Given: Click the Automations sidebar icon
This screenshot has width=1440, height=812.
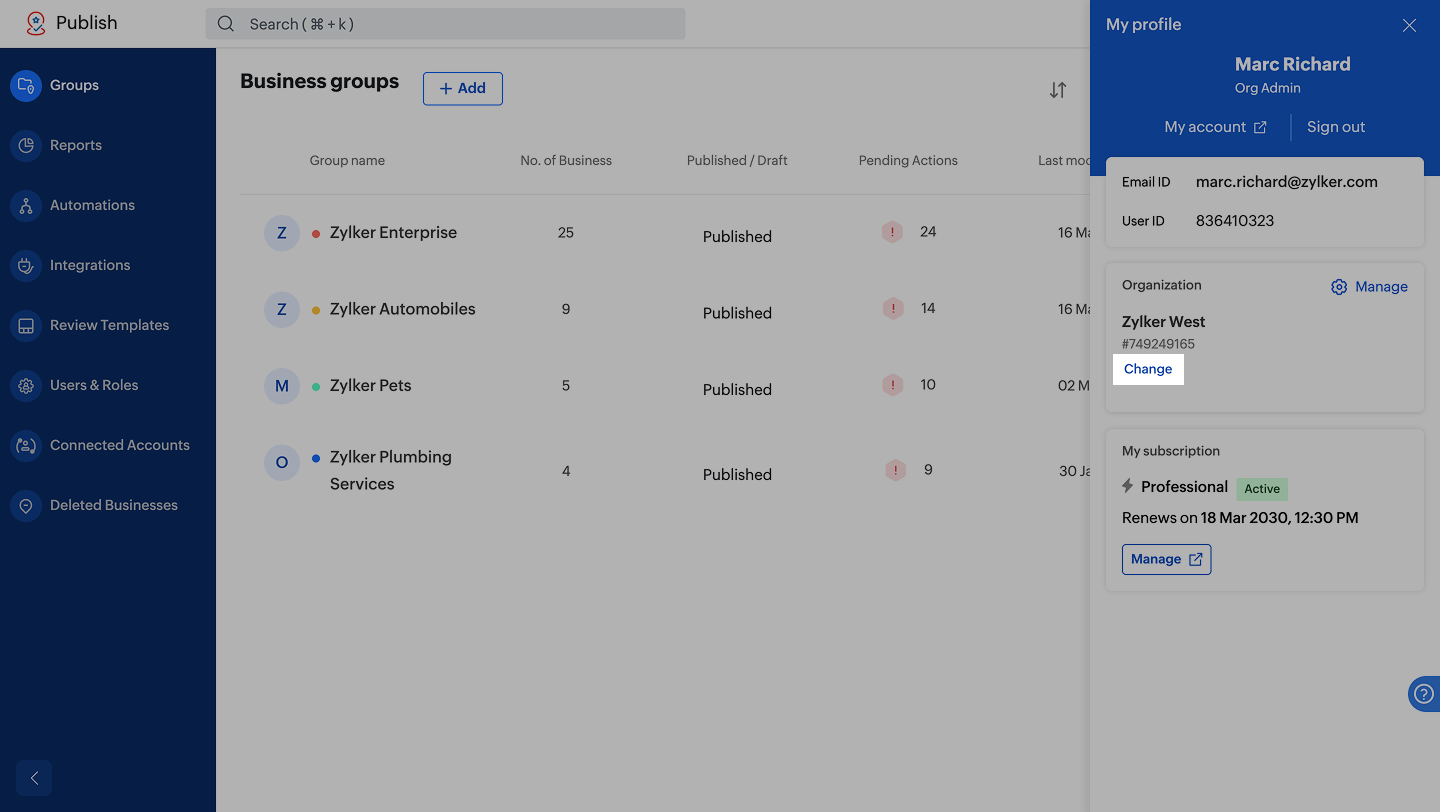Looking at the screenshot, I should click(x=26, y=205).
